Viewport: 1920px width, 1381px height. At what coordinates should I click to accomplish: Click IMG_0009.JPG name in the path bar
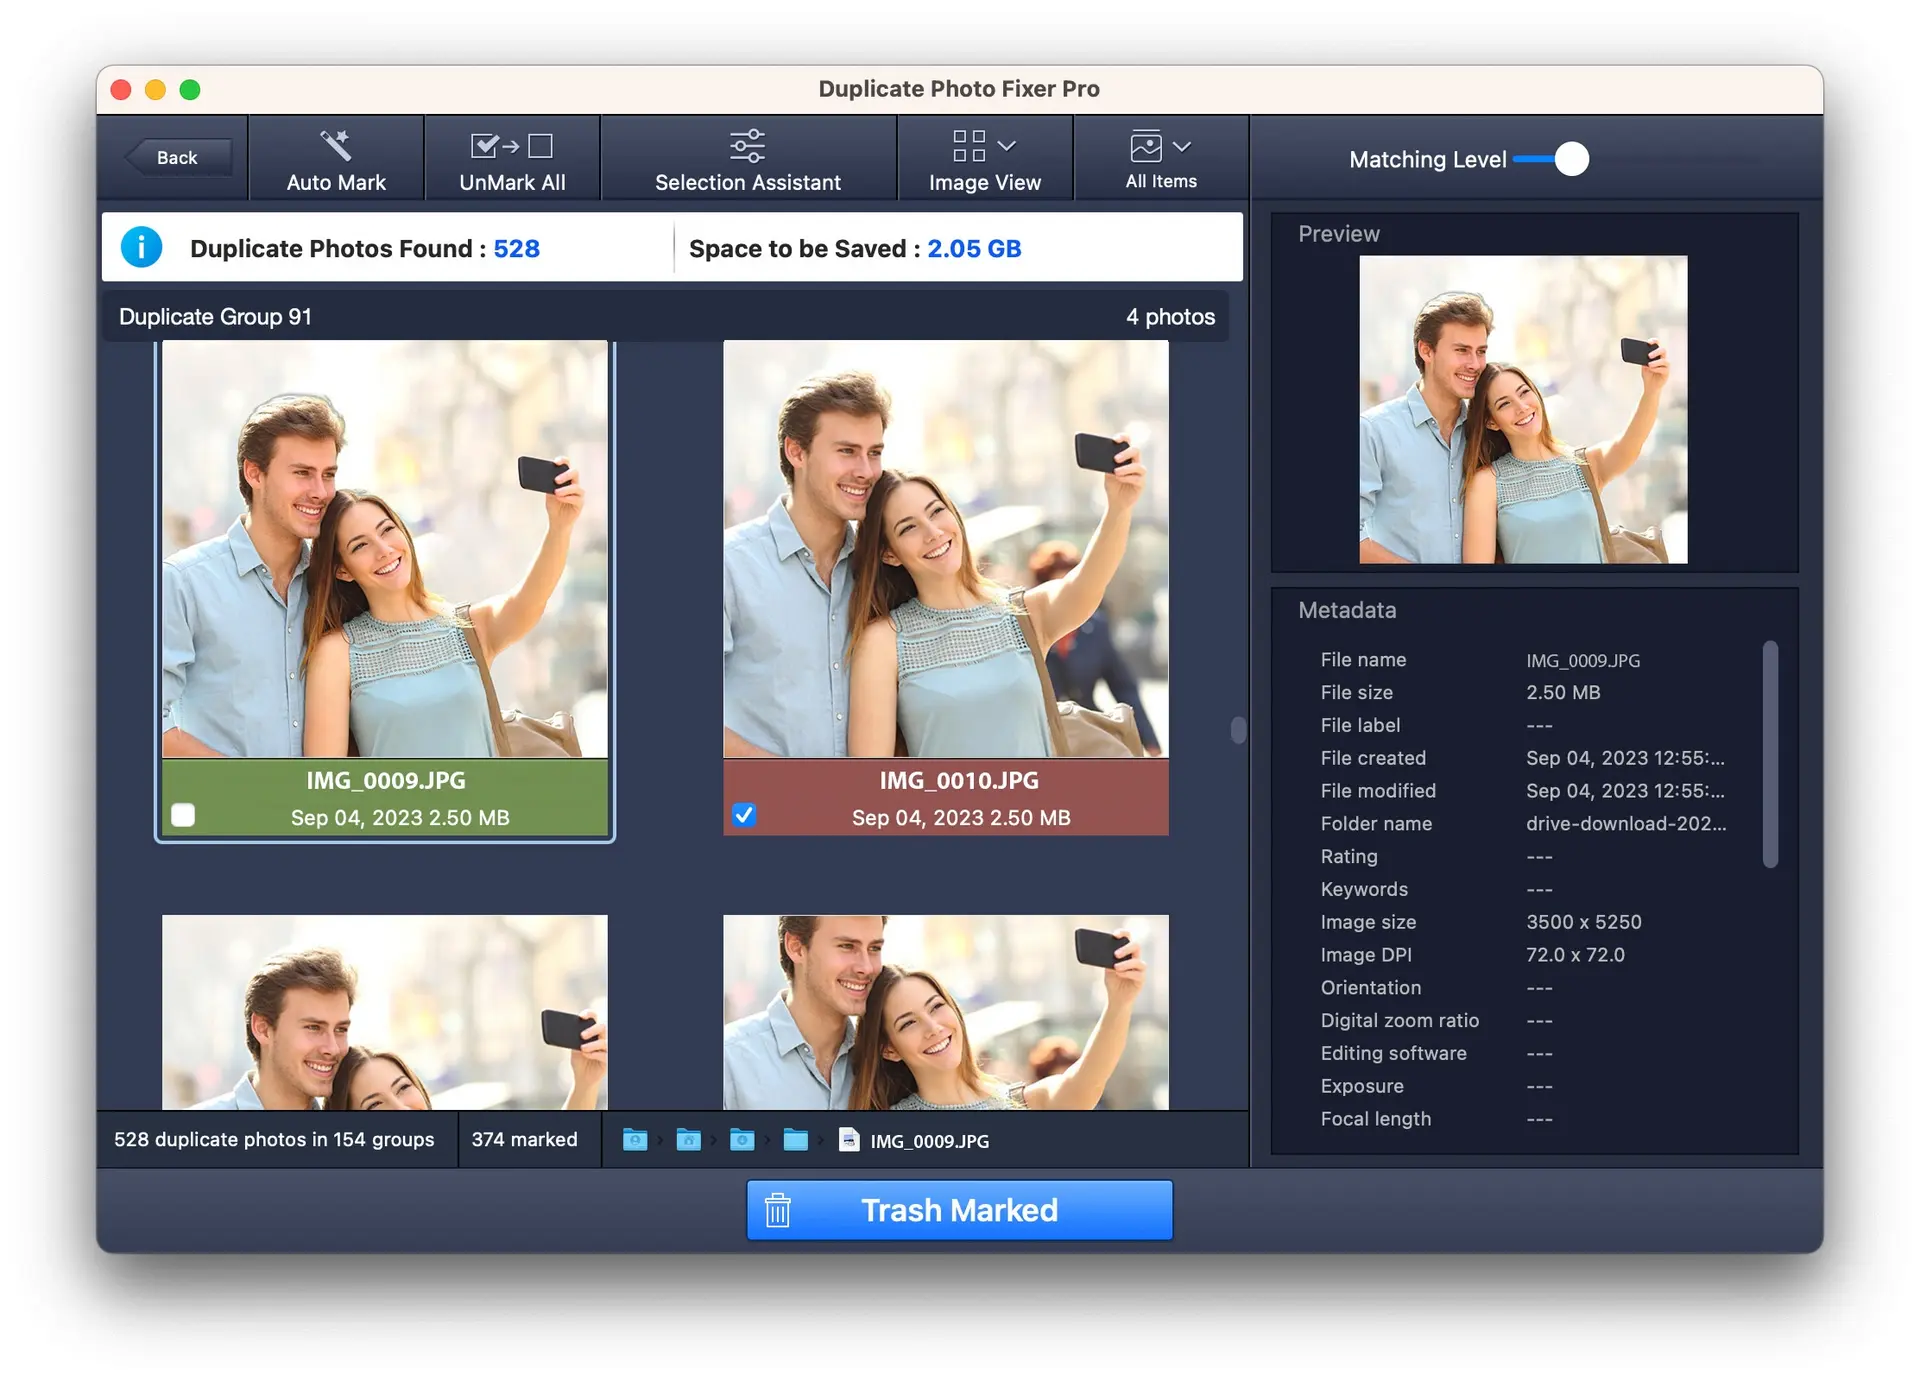(x=929, y=1140)
